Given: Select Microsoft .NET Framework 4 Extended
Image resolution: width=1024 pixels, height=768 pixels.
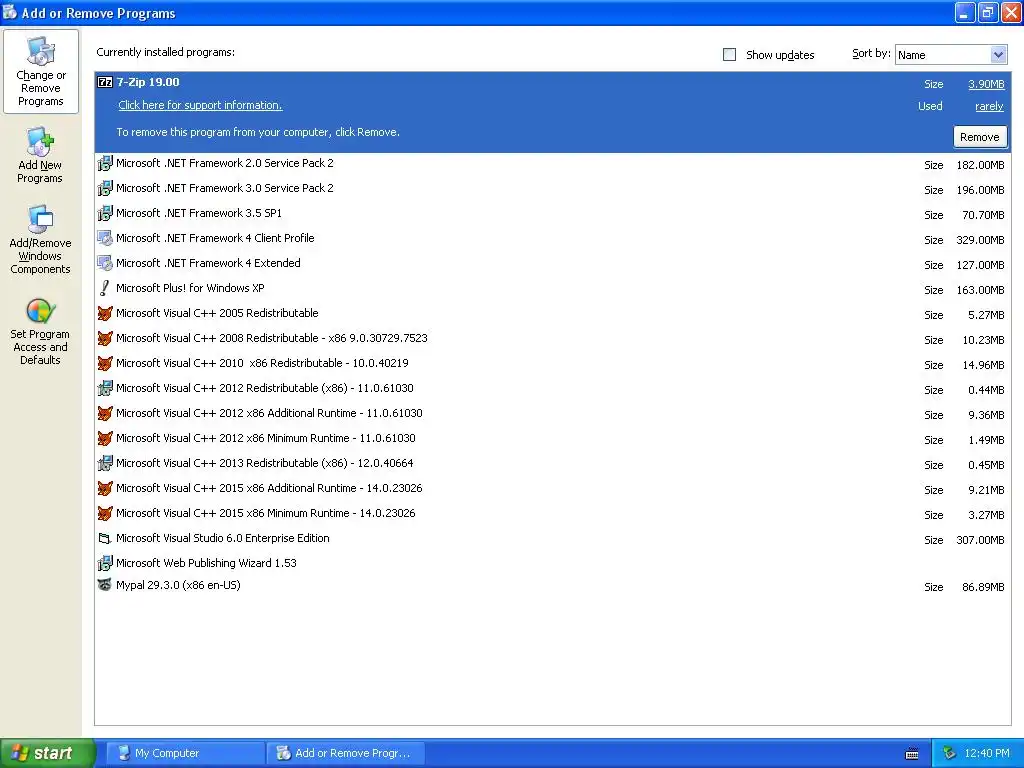Looking at the screenshot, I should [552, 264].
